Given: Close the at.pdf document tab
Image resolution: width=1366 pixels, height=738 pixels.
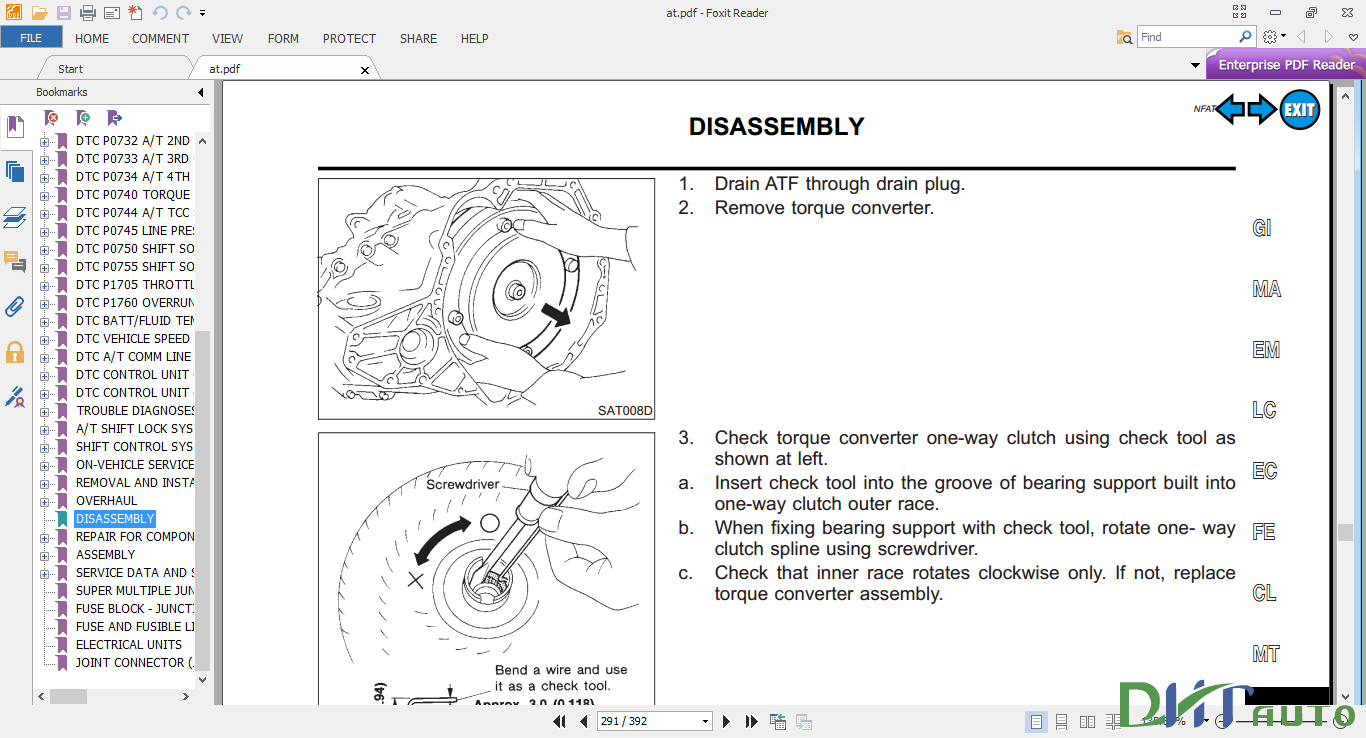Looking at the screenshot, I should click(365, 70).
